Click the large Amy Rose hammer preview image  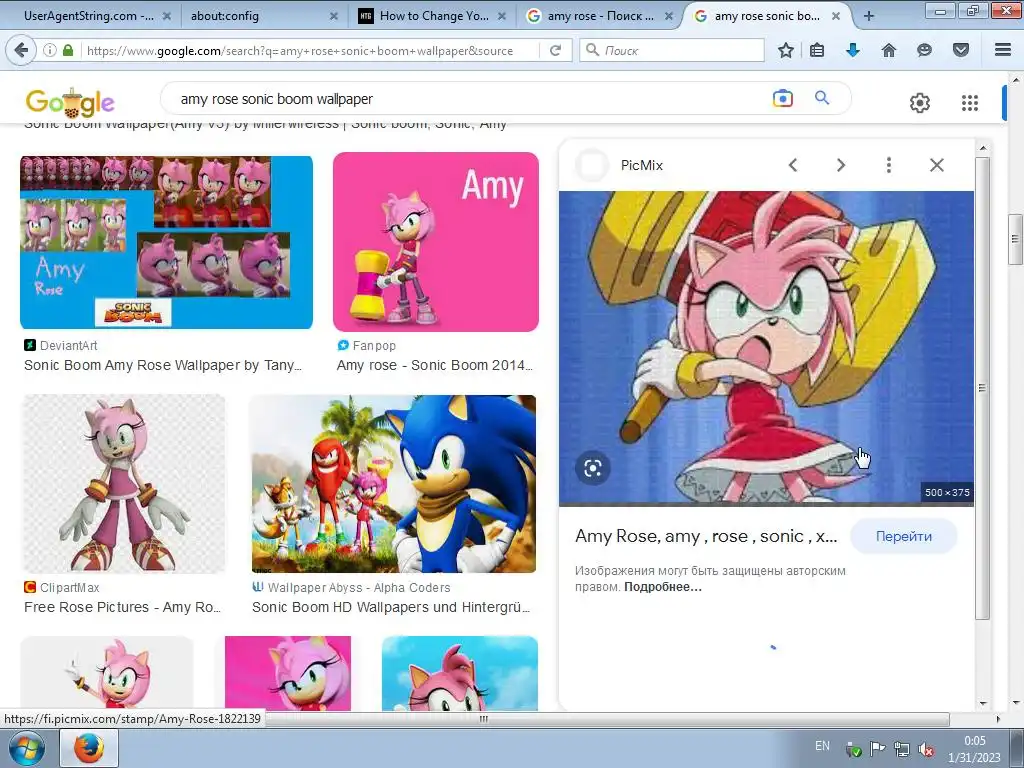point(766,348)
